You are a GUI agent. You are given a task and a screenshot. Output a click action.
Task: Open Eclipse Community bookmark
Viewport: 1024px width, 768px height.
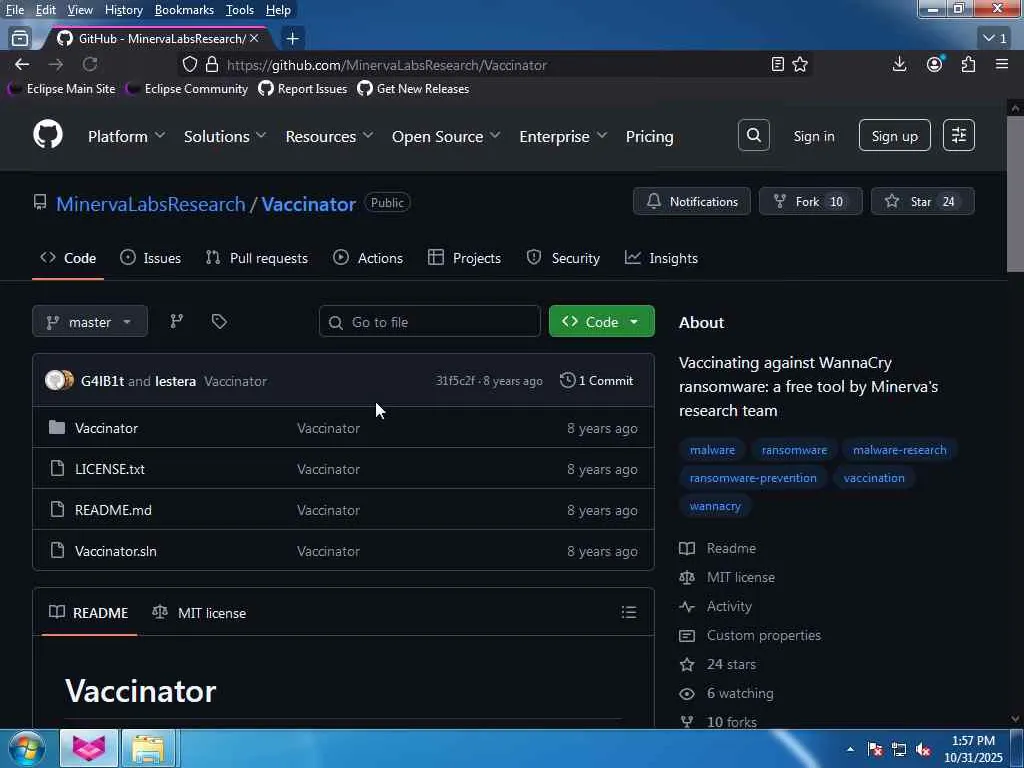(187, 89)
